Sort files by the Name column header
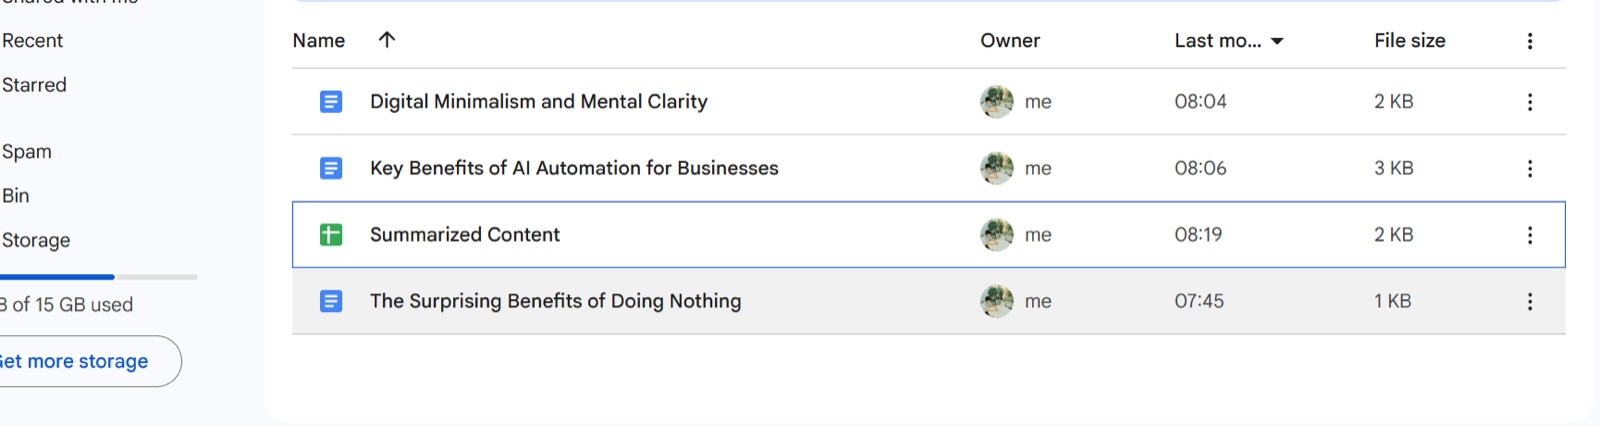The height and width of the screenshot is (426, 1600). point(319,41)
